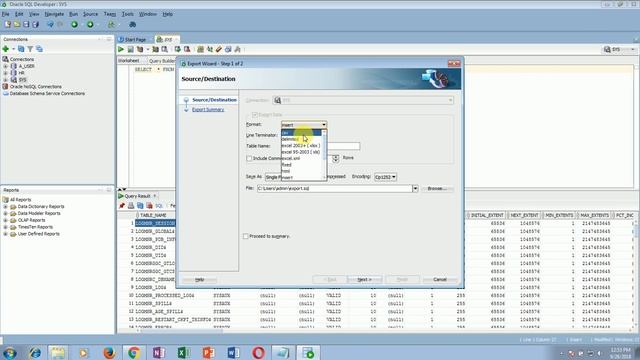640x360 pixels.
Task: Expand the A_USER connection node
Action: 6,66
